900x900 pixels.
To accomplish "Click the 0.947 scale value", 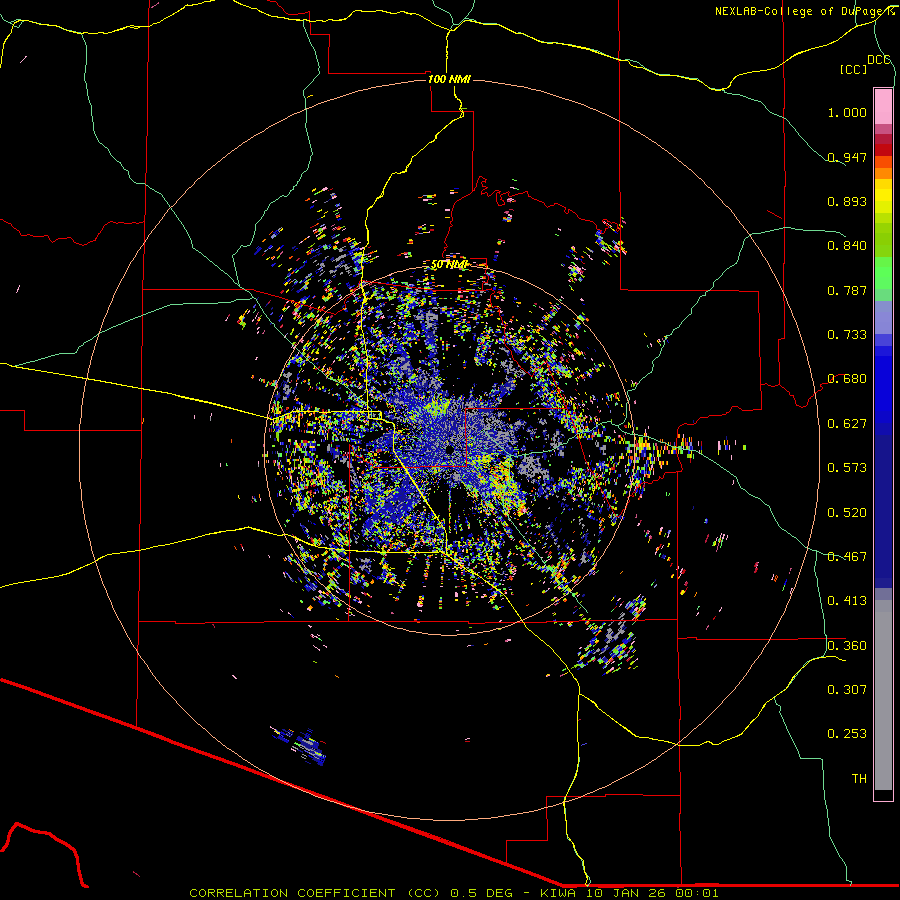I will pyautogui.click(x=847, y=157).
